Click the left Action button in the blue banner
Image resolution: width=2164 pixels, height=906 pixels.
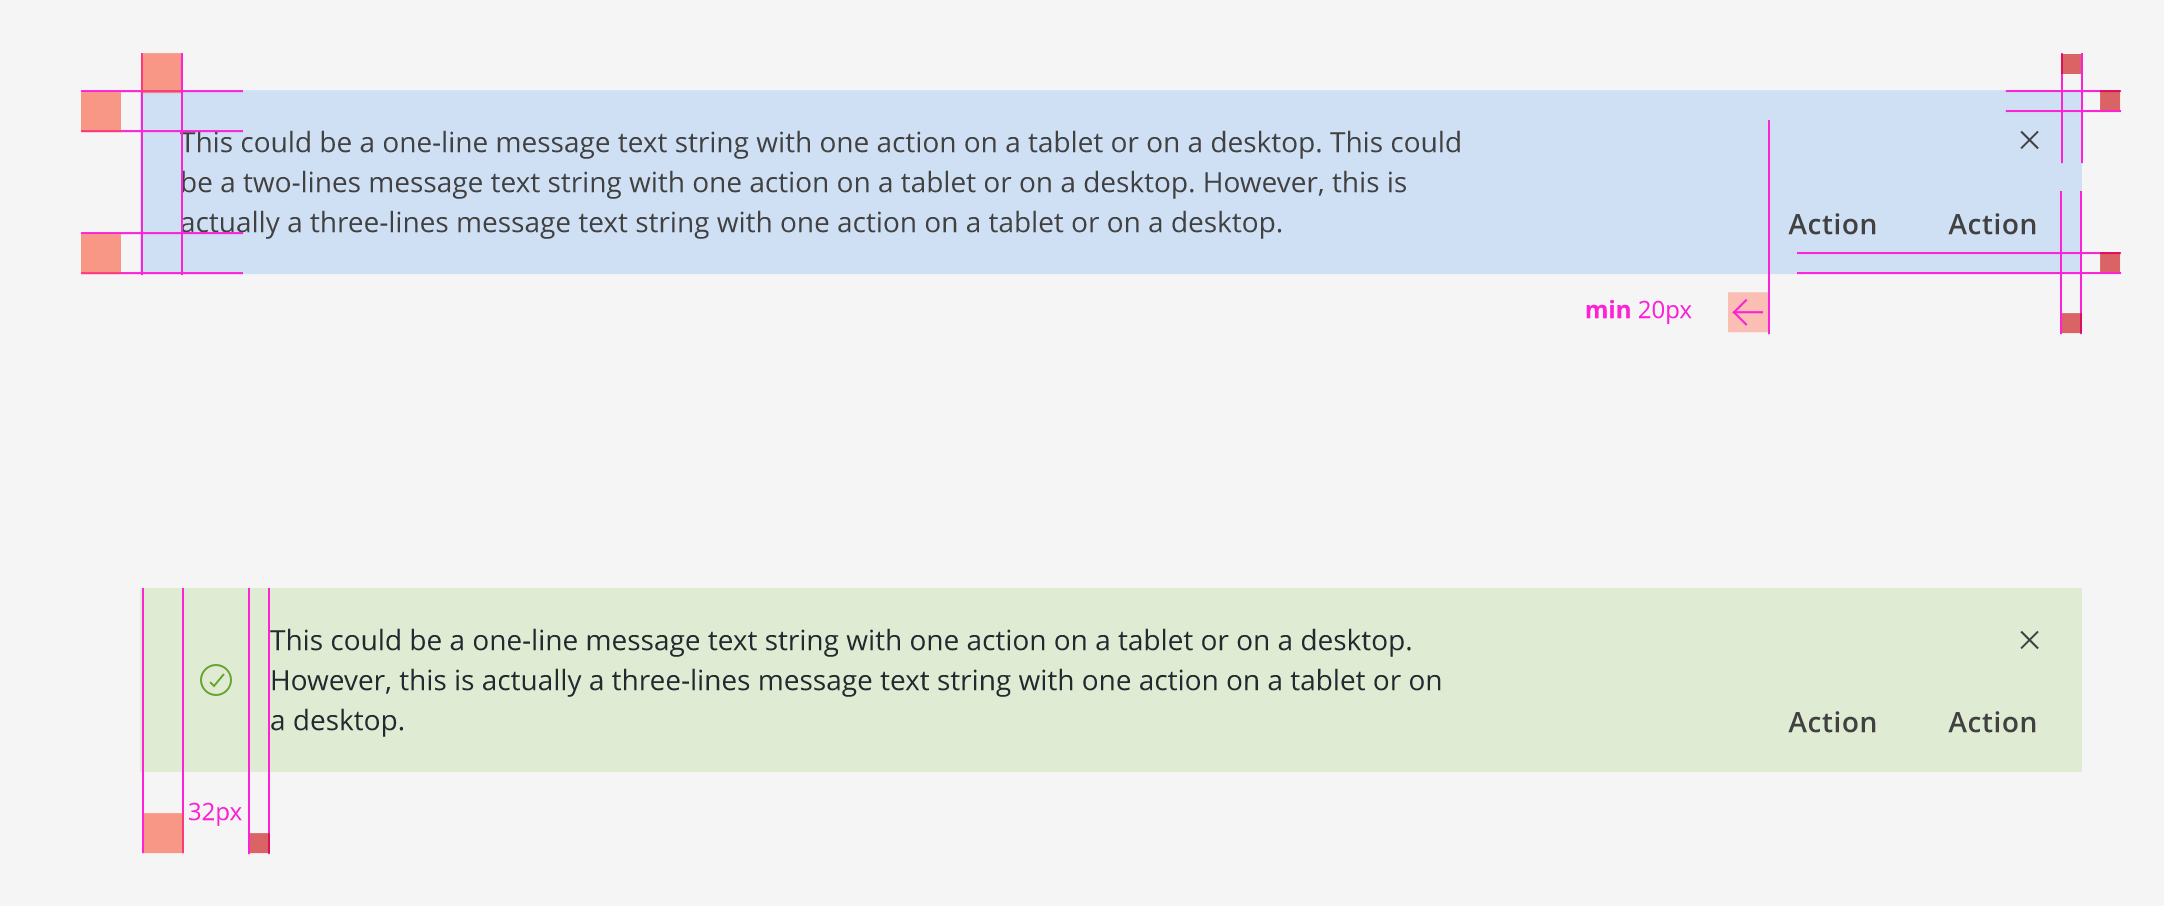point(1832,224)
